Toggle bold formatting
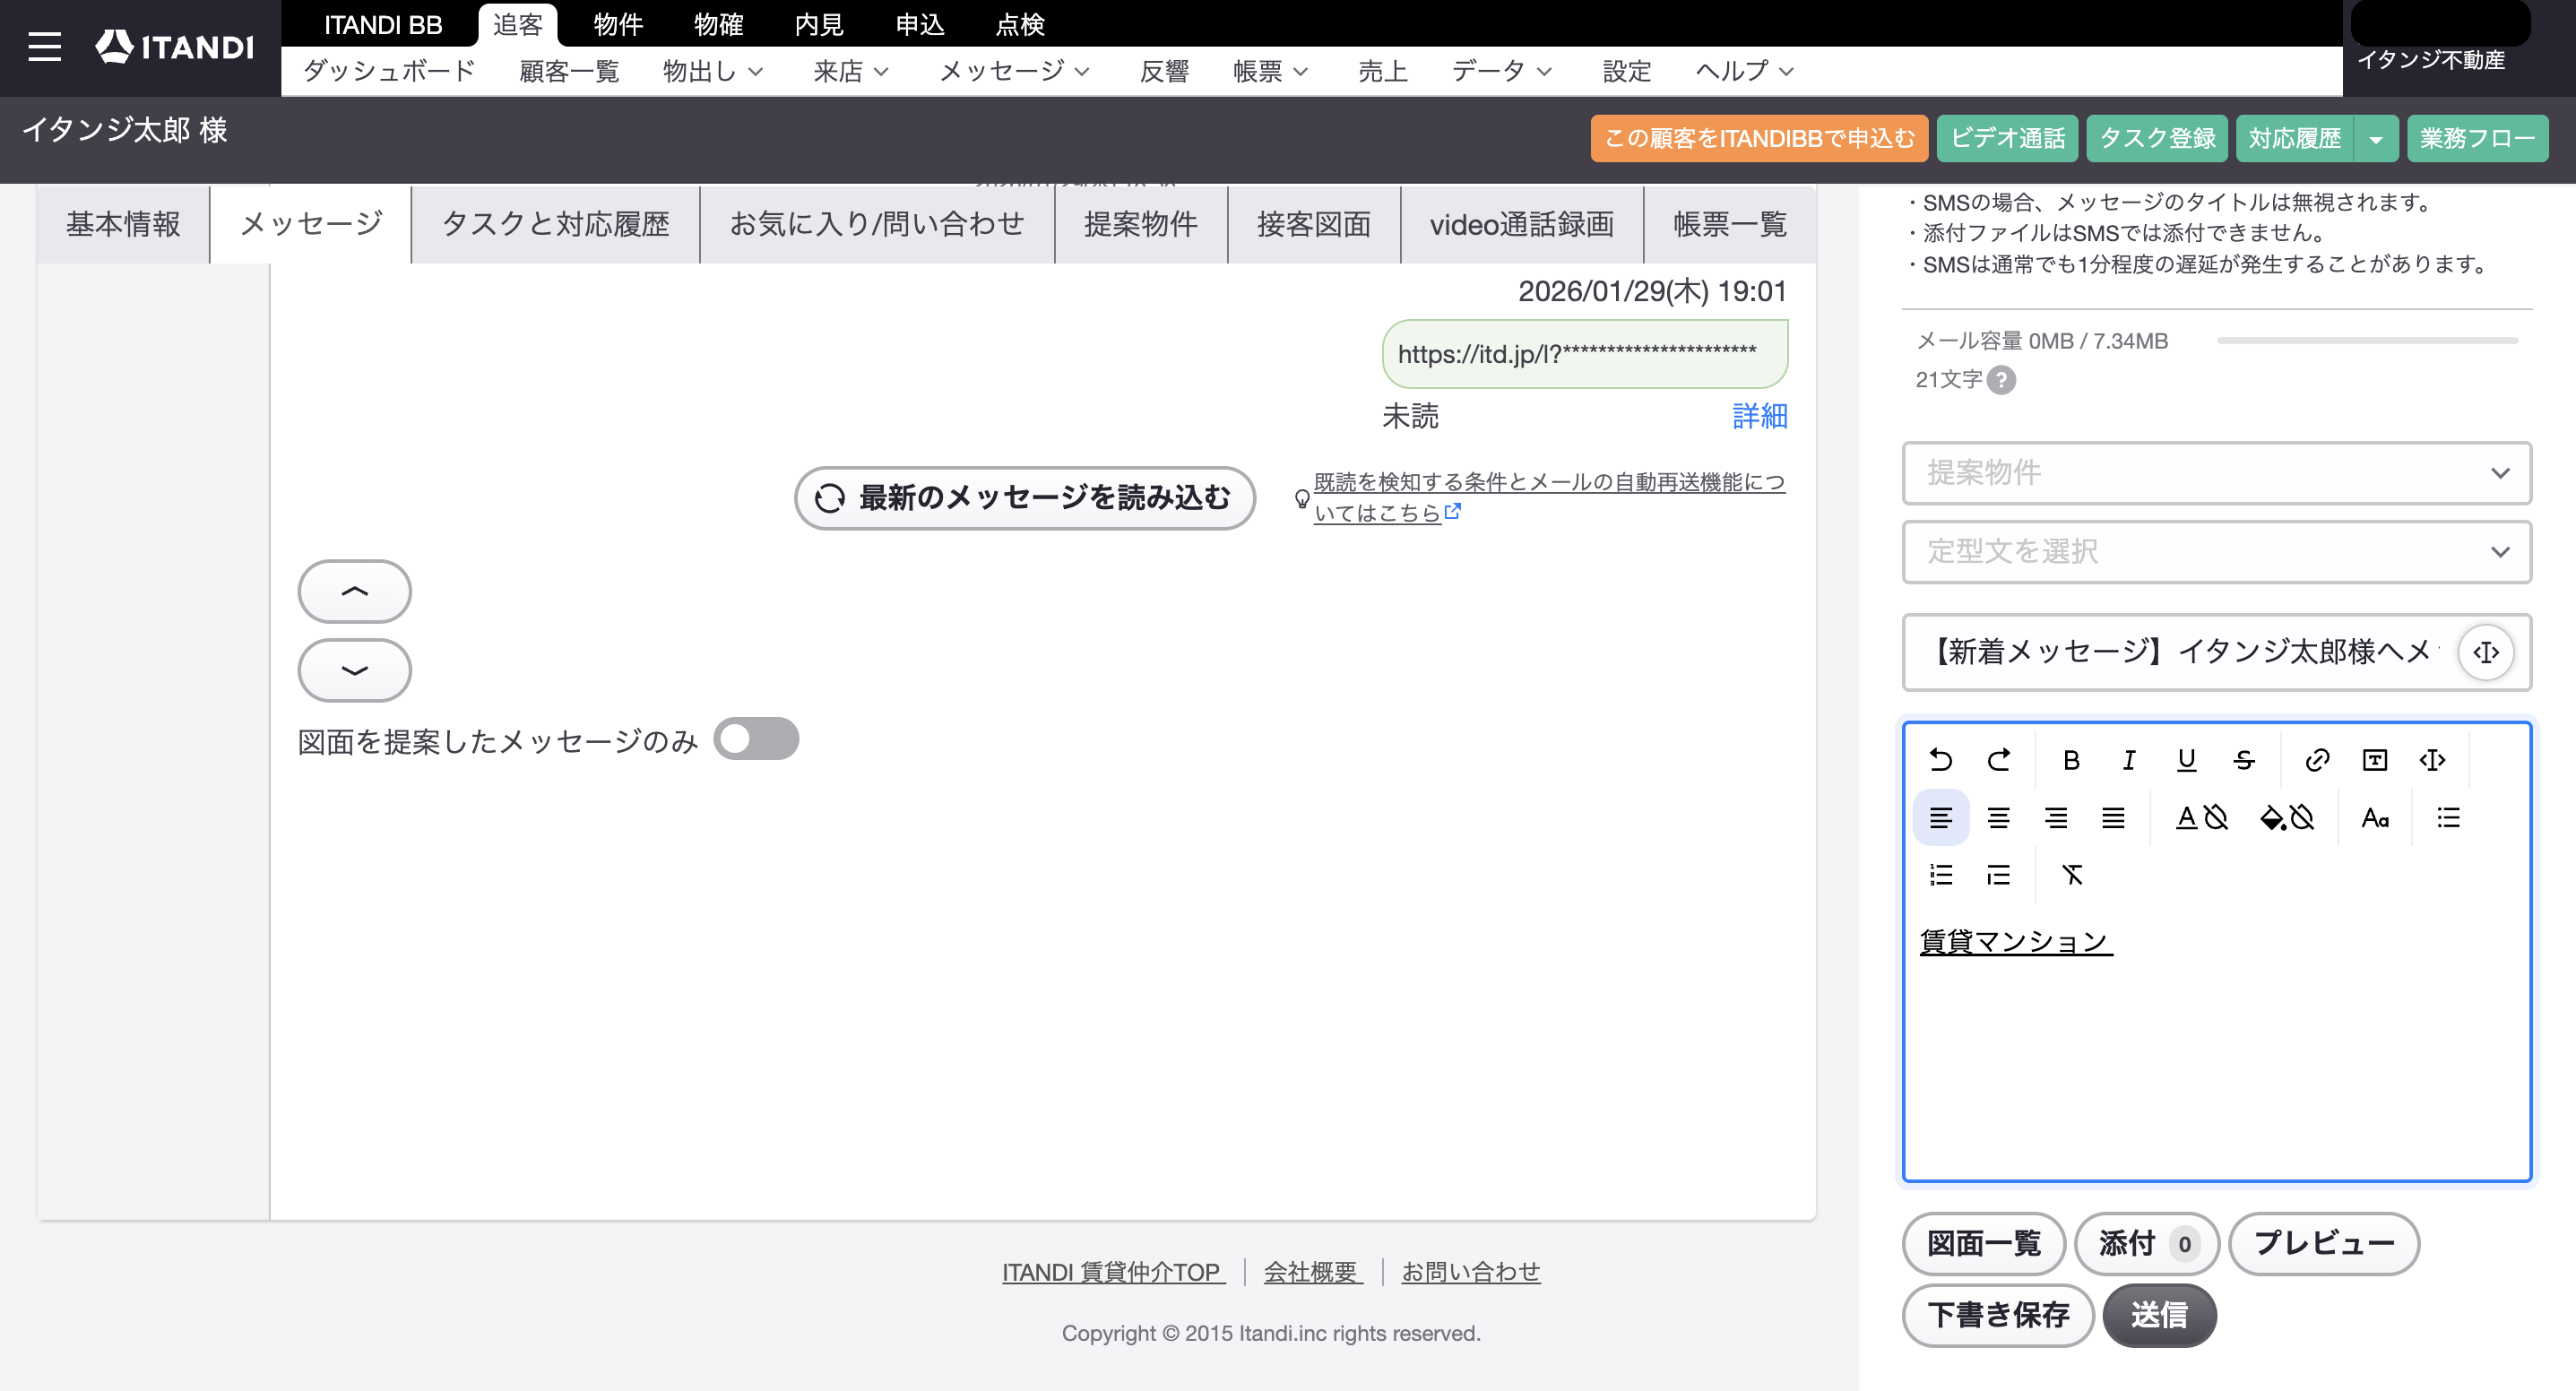The width and height of the screenshot is (2576, 1391). tap(2071, 760)
